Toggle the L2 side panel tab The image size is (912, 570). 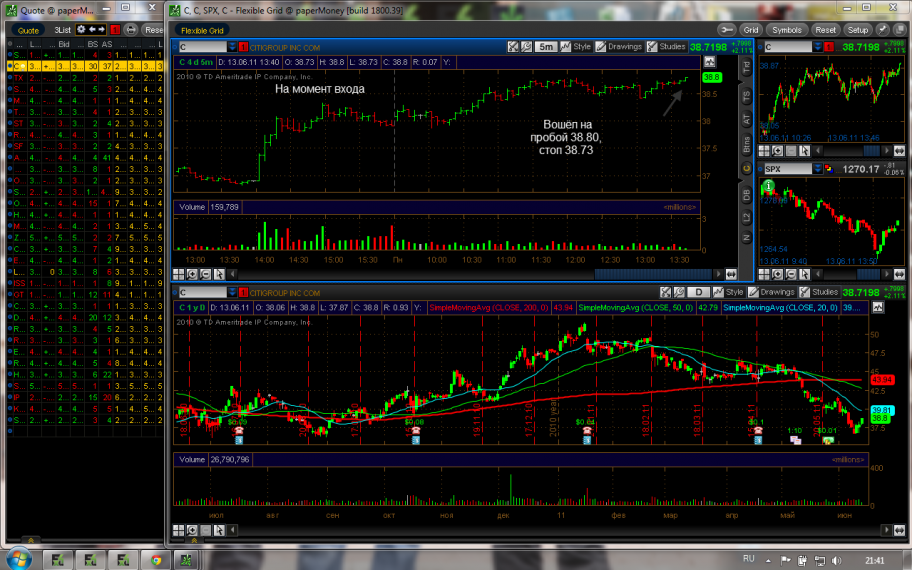746,216
